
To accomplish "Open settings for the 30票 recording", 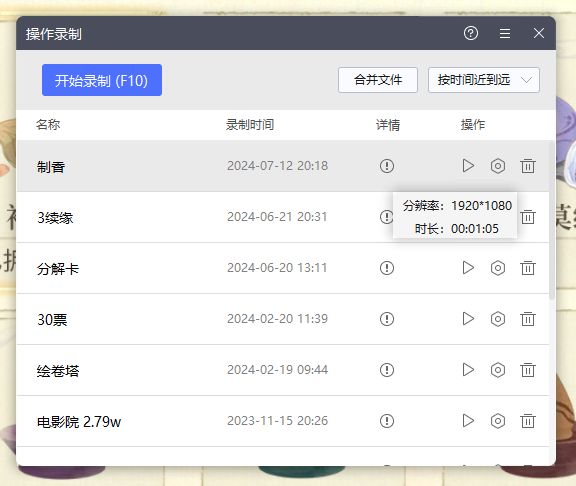I will pos(498,319).
